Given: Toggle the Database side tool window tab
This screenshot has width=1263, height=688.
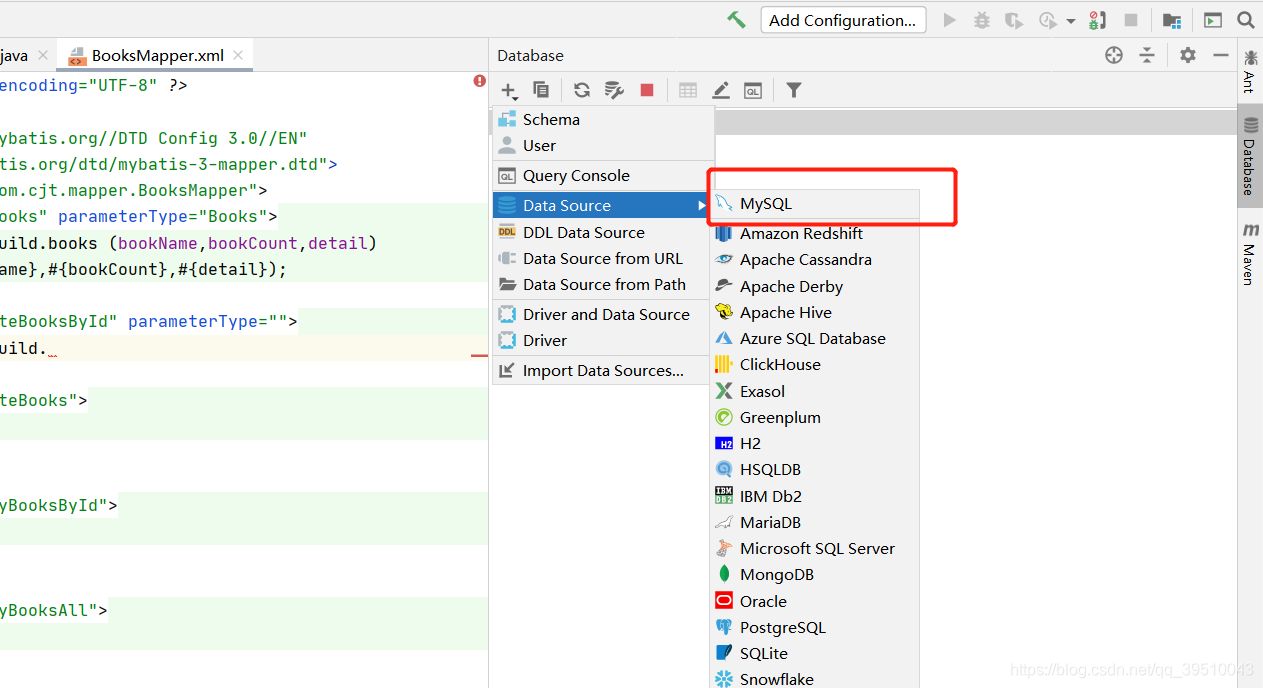Looking at the screenshot, I should (1250, 156).
